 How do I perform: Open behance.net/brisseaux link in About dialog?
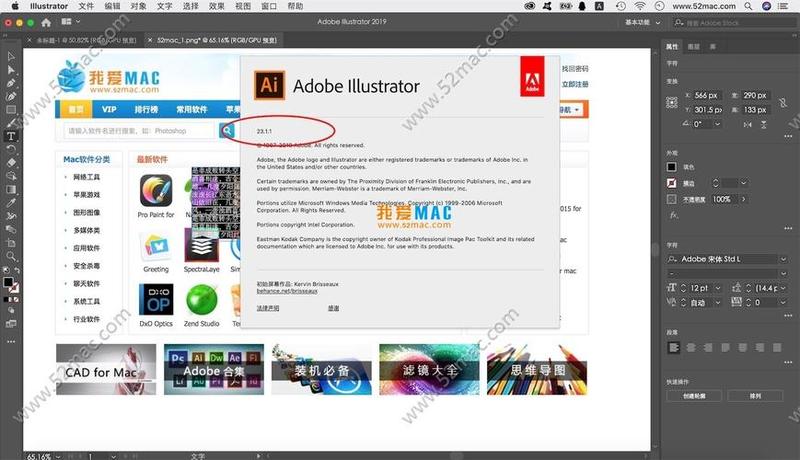tap(287, 291)
